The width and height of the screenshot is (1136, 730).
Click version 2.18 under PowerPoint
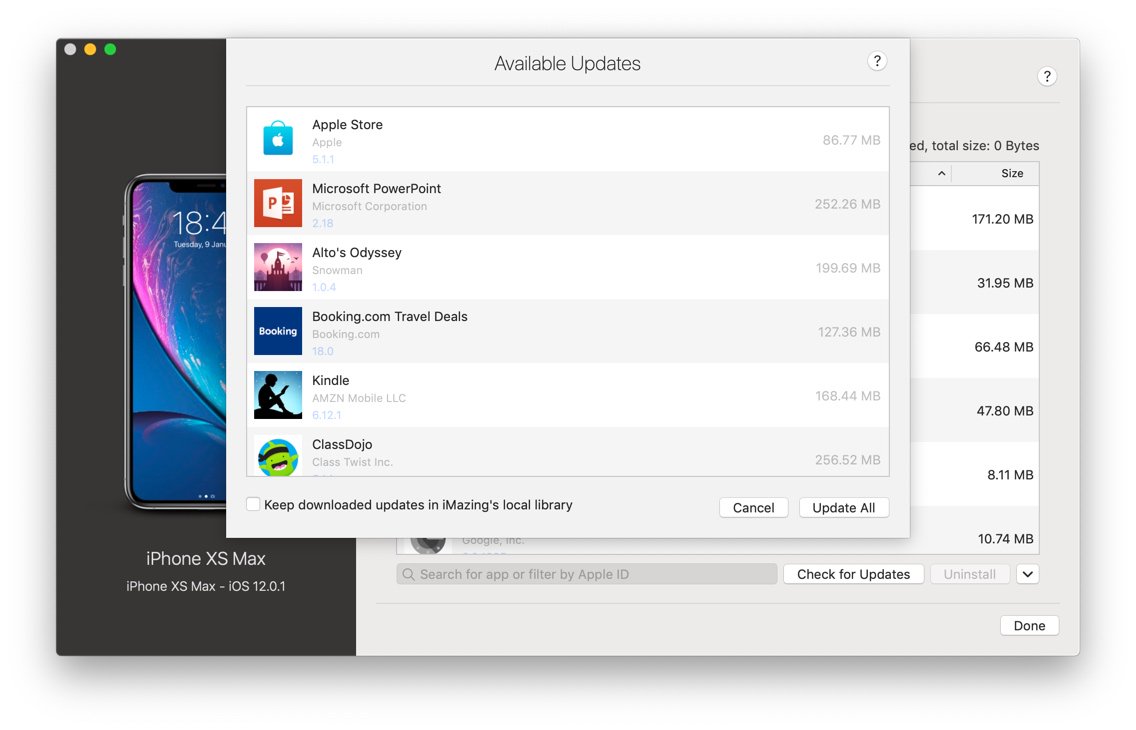322,223
